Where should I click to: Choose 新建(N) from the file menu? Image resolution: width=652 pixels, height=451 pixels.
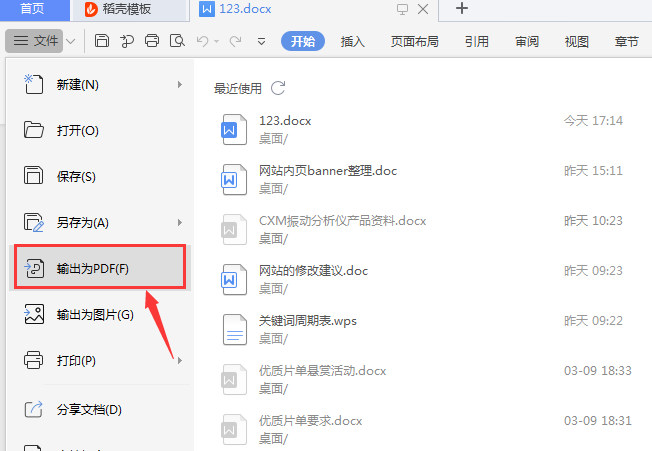[100, 85]
